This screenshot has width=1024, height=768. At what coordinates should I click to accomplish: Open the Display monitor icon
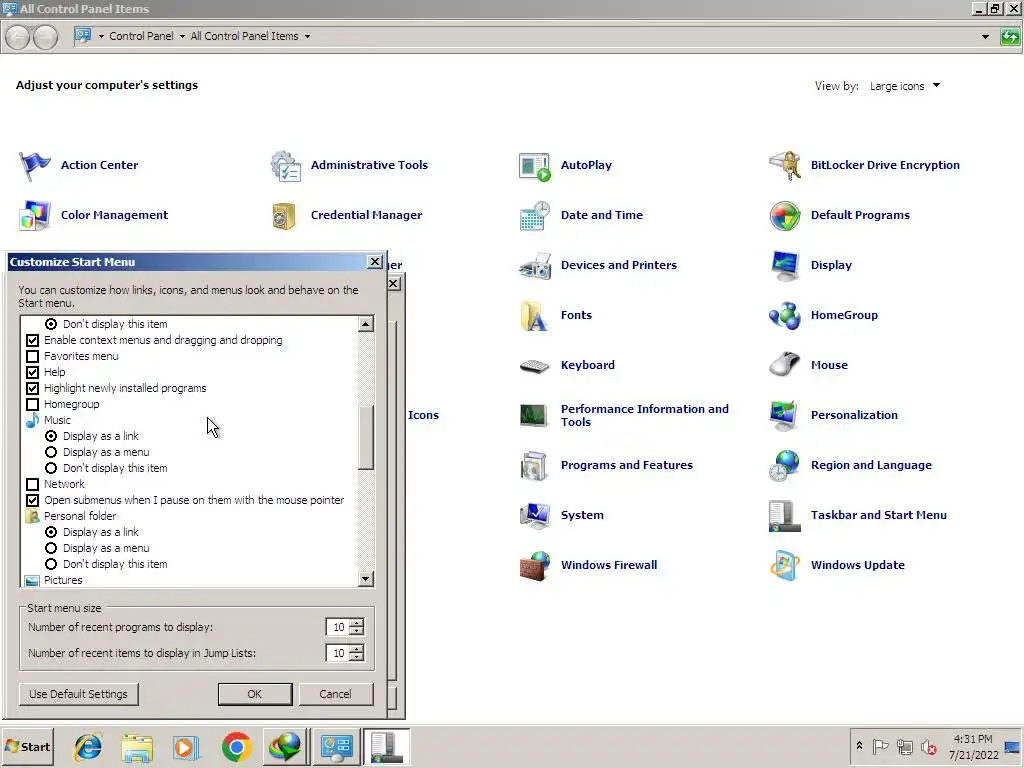coord(785,265)
